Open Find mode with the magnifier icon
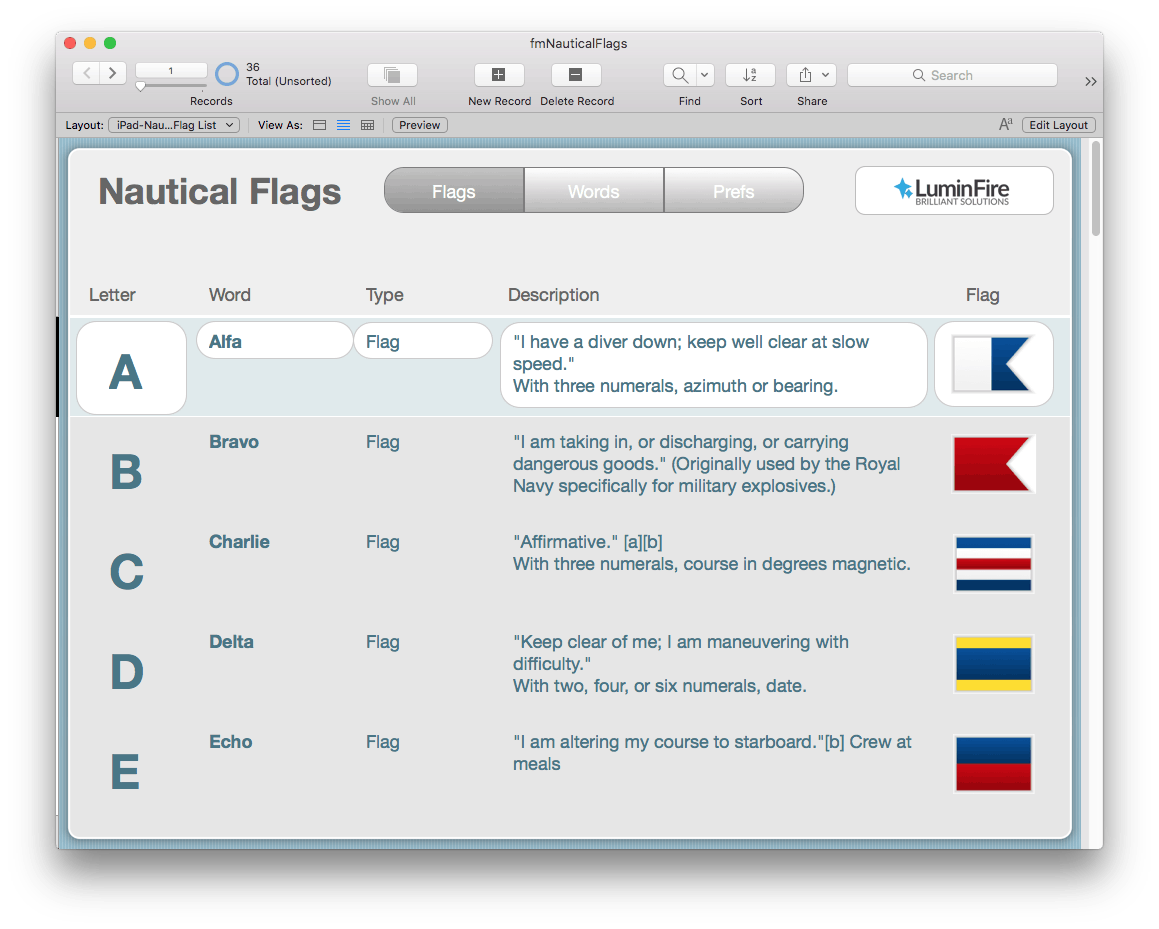1159x929 pixels. [680, 75]
